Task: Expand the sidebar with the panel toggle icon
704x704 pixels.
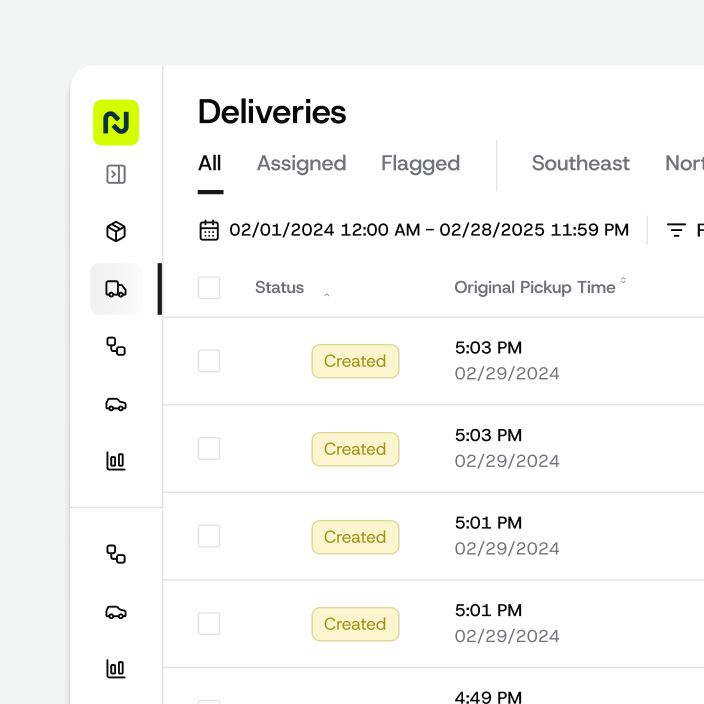Action: pos(116,174)
